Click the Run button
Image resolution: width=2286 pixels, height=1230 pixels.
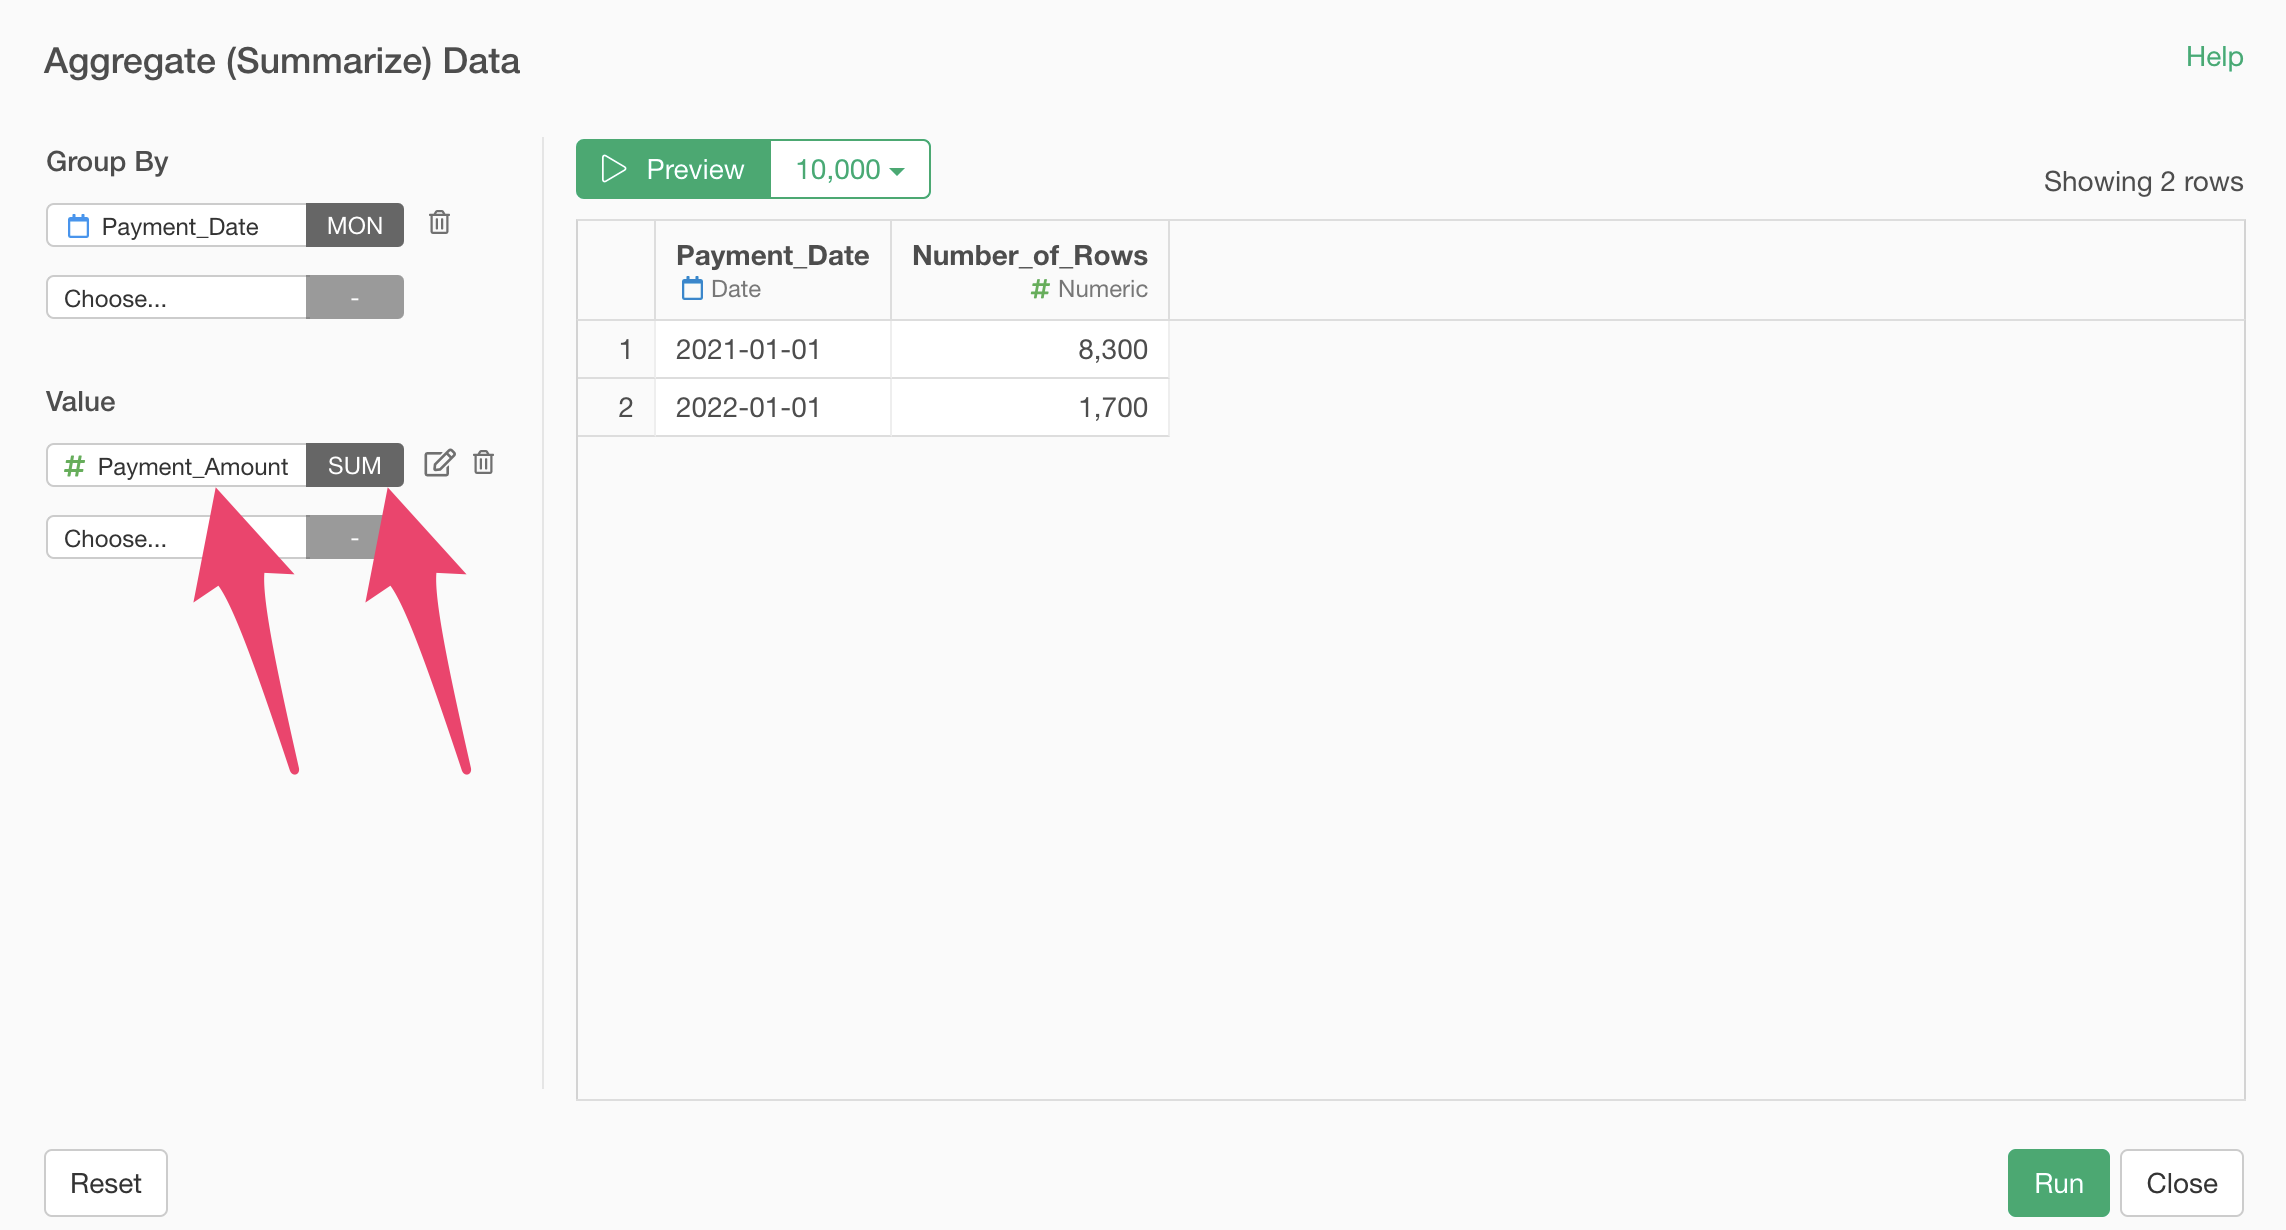2058,1183
